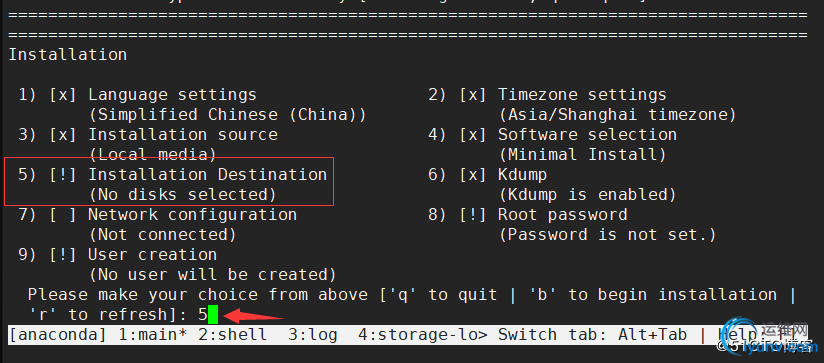Select the Timezone settings entry

[x=582, y=95]
